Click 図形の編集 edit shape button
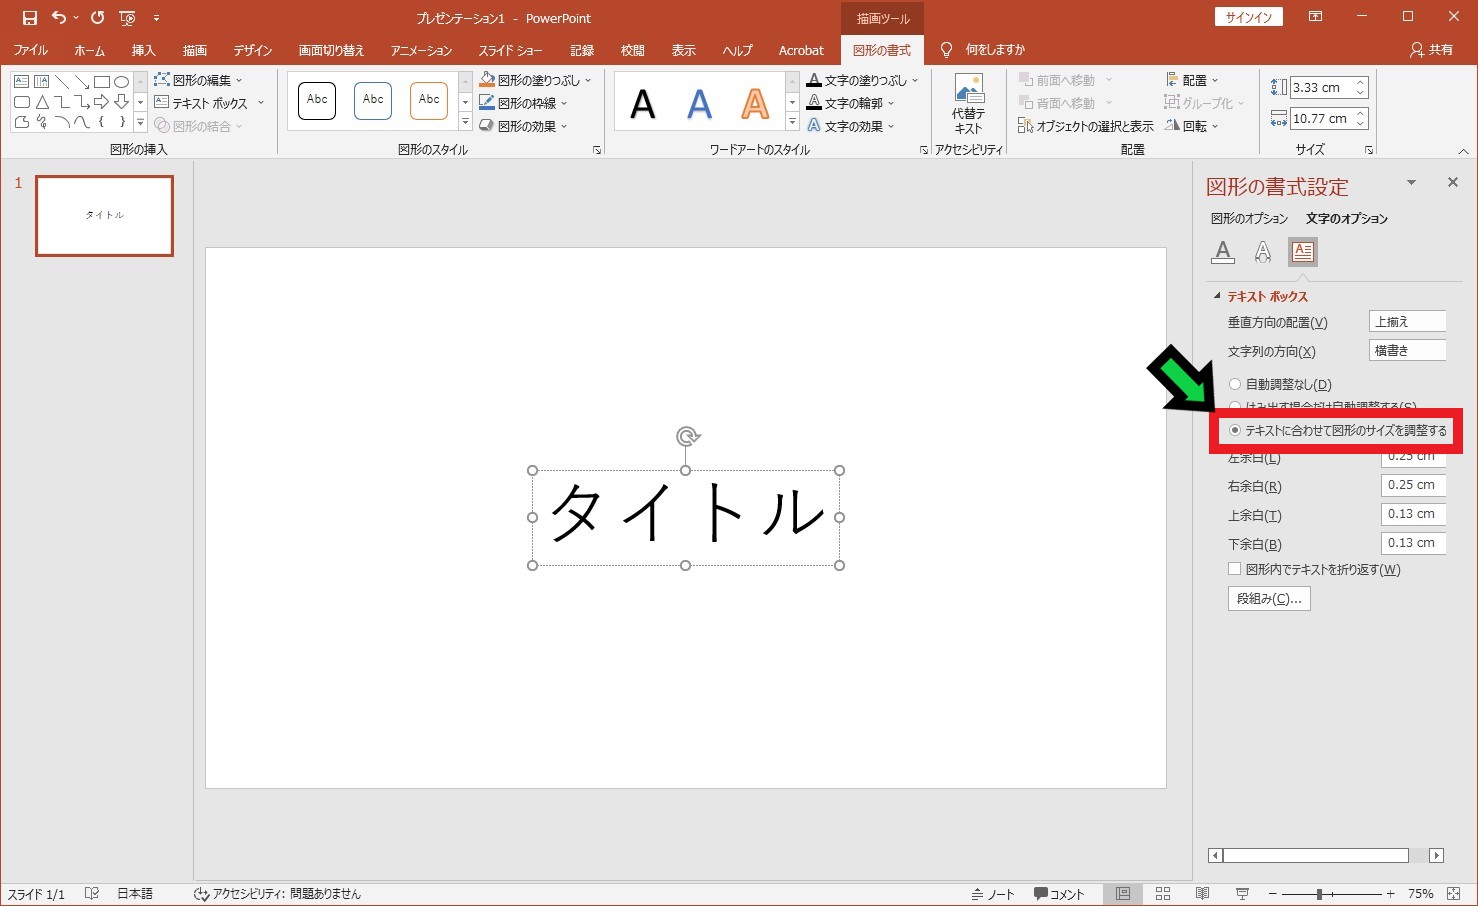 click(x=198, y=80)
